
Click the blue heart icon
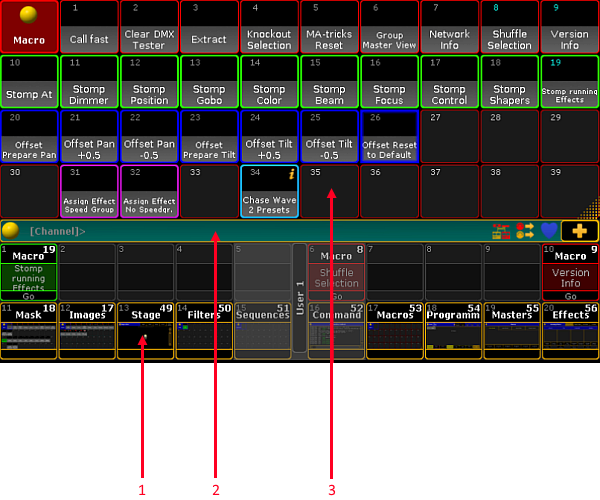(x=549, y=231)
